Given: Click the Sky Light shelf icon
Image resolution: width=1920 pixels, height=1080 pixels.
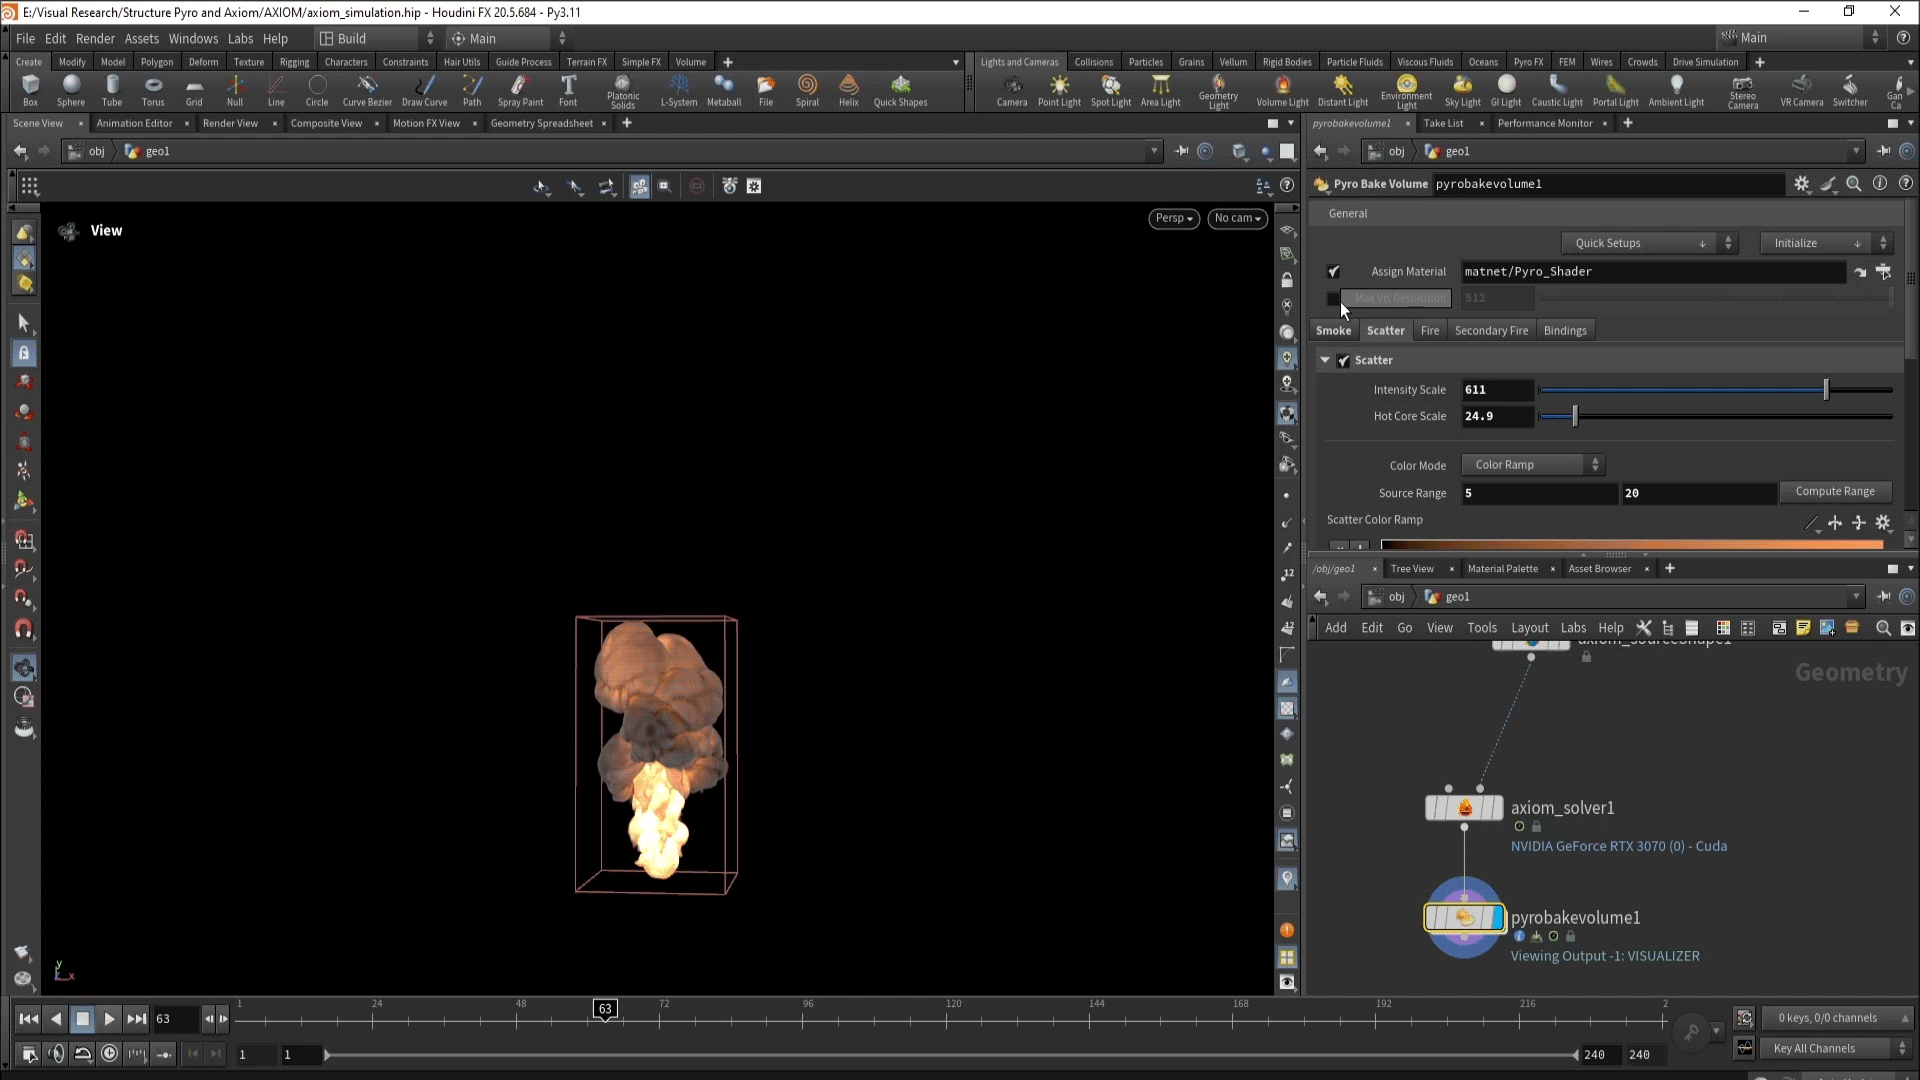Looking at the screenshot, I should [x=1462, y=89].
